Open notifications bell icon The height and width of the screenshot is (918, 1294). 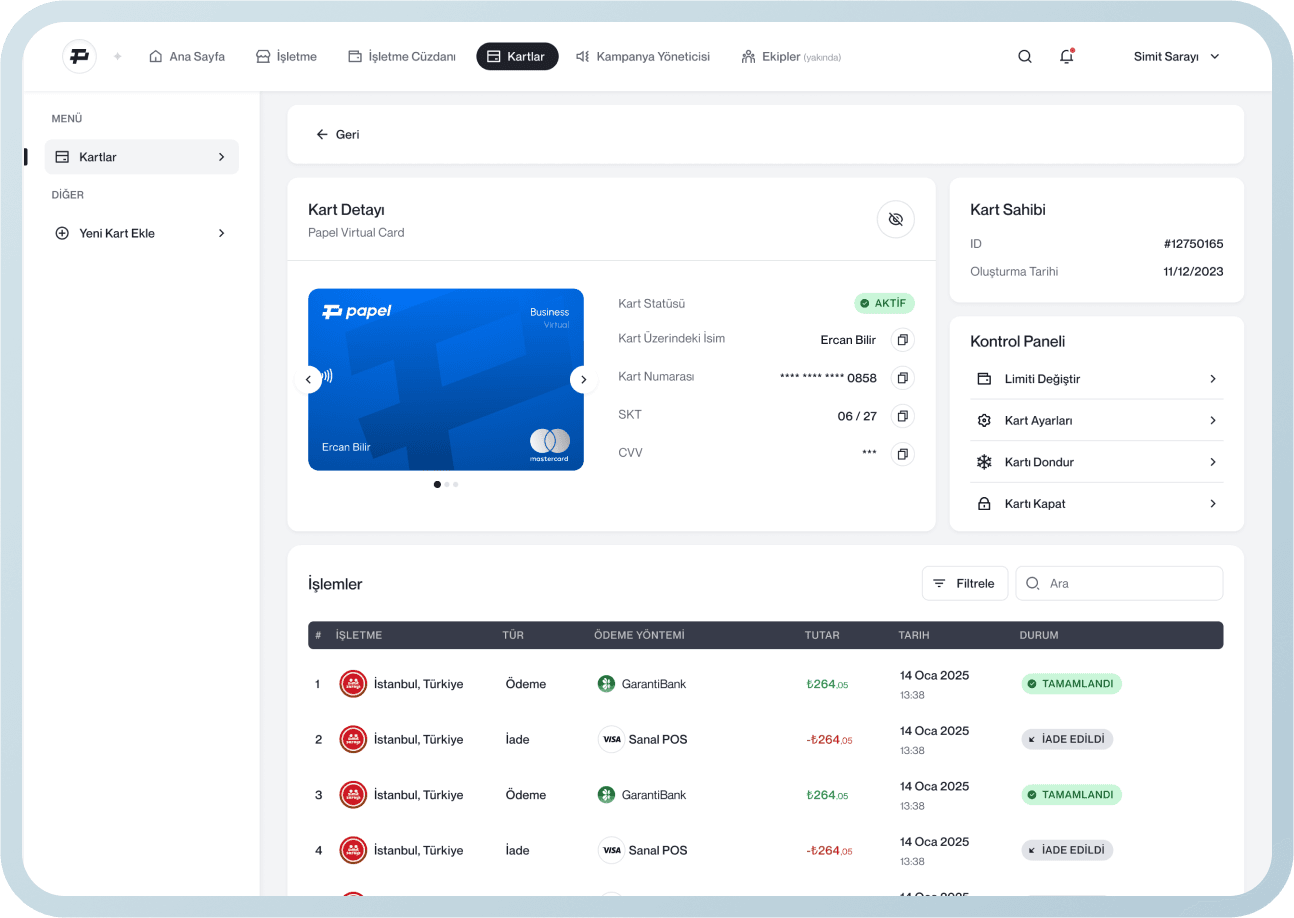pyautogui.click(x=1067, y=57)
